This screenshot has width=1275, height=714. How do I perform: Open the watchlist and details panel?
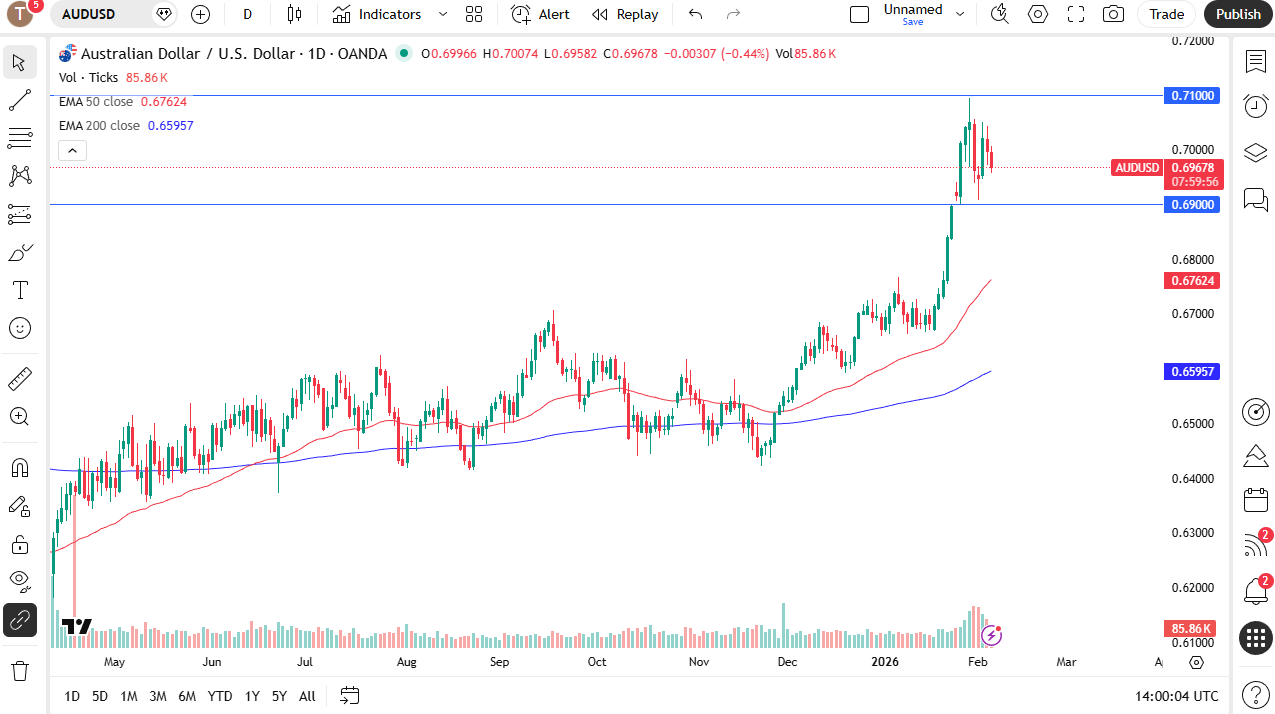click(x=1256, y=62)
